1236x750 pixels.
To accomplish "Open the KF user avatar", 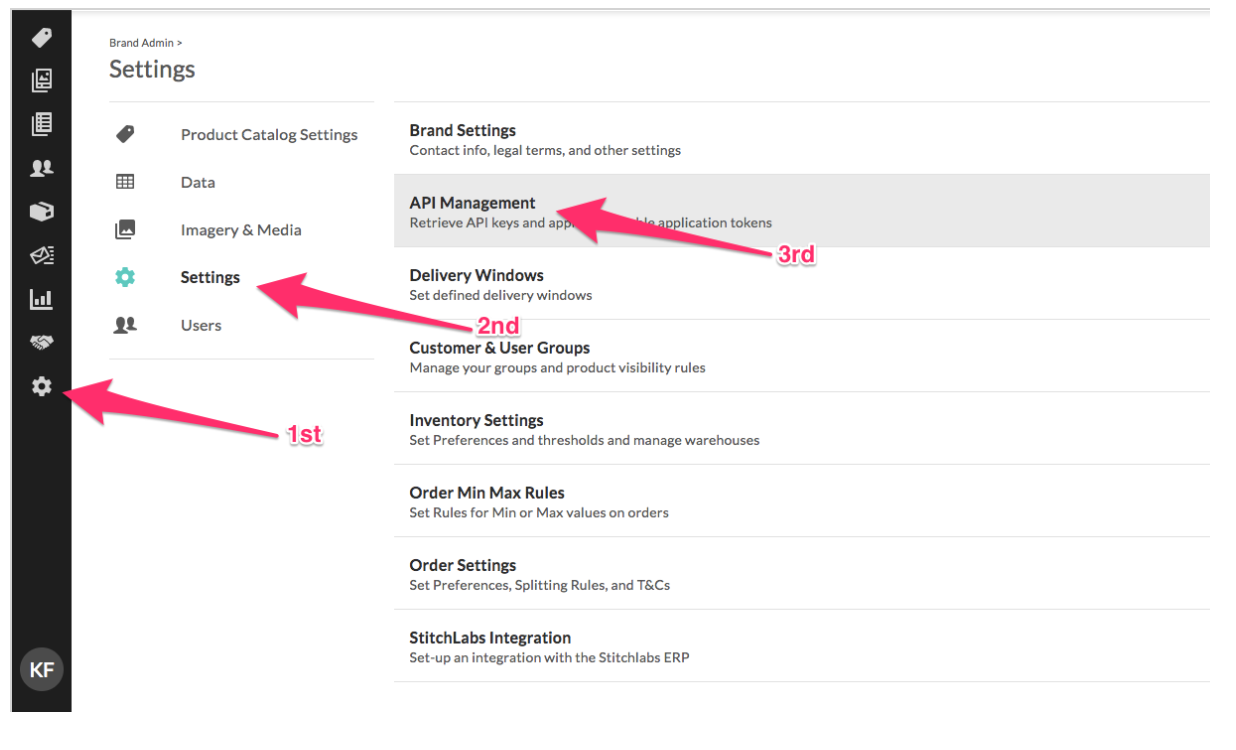I will tap(41, 670).
